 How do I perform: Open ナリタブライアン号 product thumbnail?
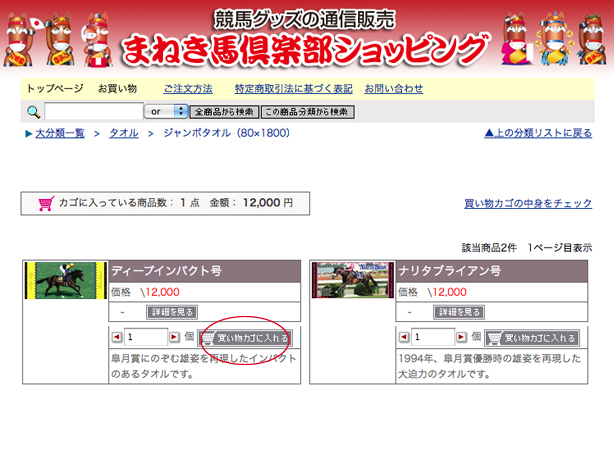[353, 280]
